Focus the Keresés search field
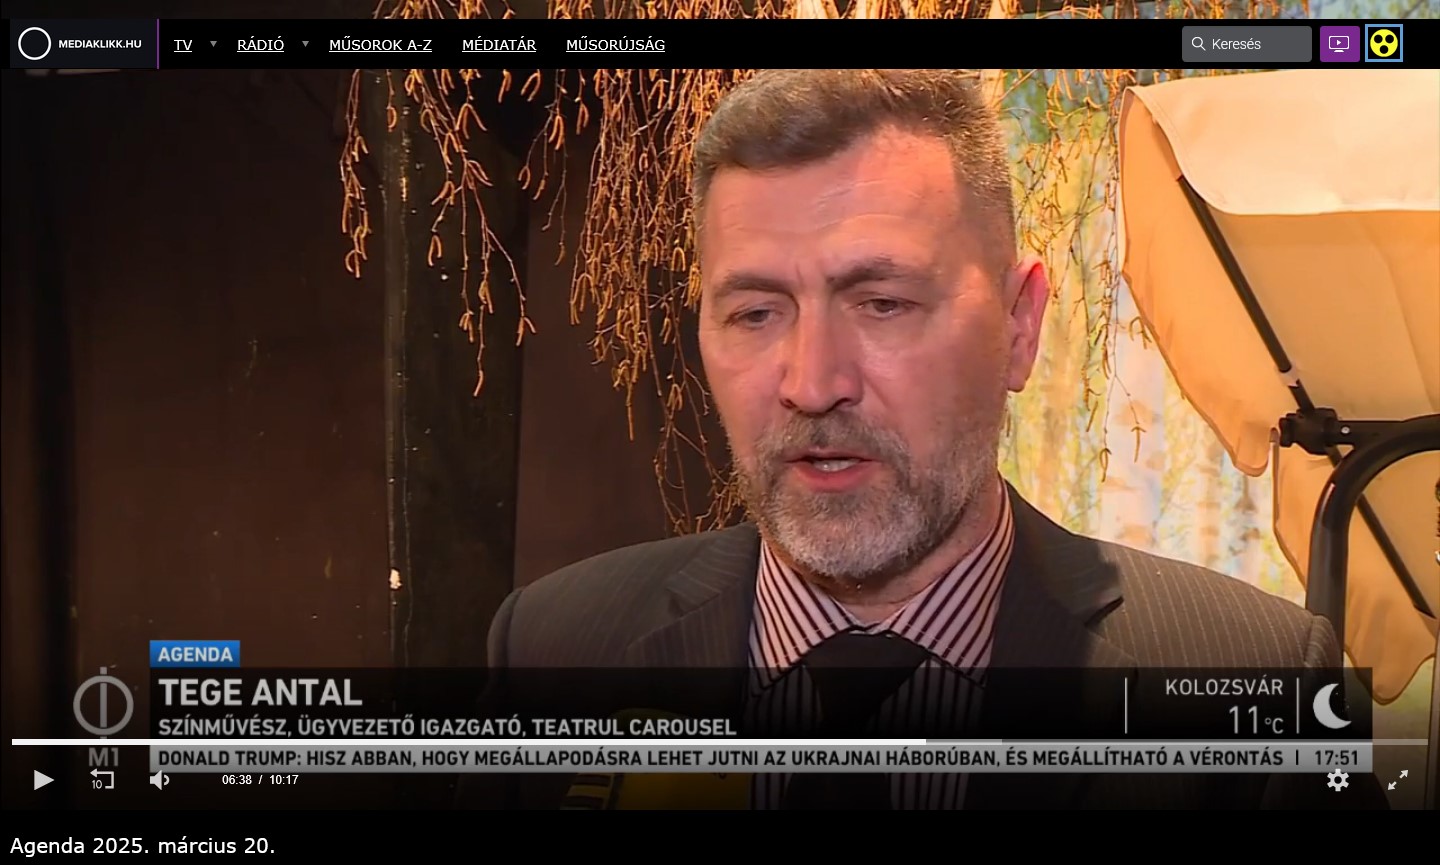Viewport: 1440px width, 865px height. 1256,44
